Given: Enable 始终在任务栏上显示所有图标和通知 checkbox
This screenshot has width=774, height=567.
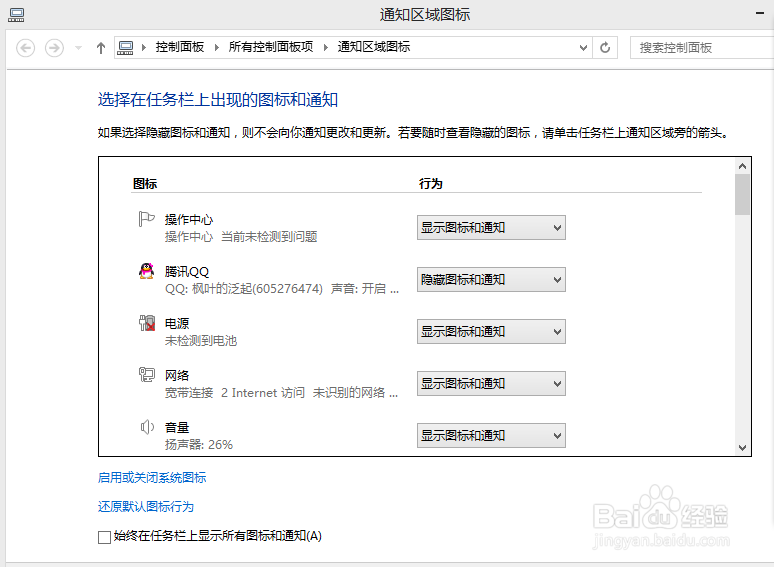Looking at the screenshot, I should [x=104, y=537].
